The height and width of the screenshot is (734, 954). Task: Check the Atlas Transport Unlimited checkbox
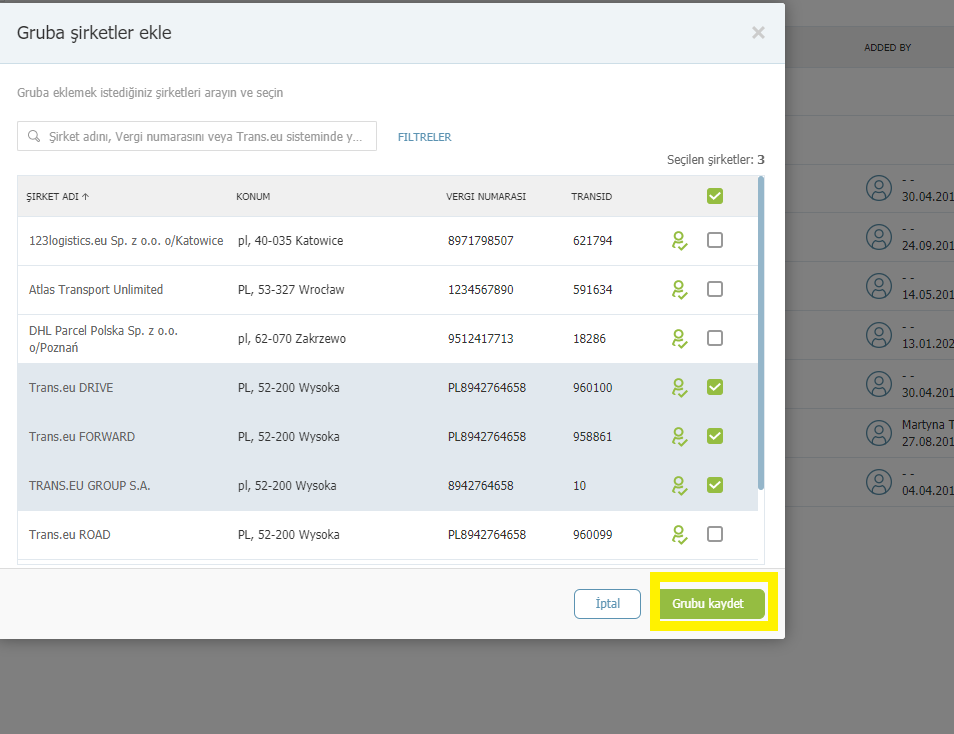pyautogui.click(x=715, y=289)
